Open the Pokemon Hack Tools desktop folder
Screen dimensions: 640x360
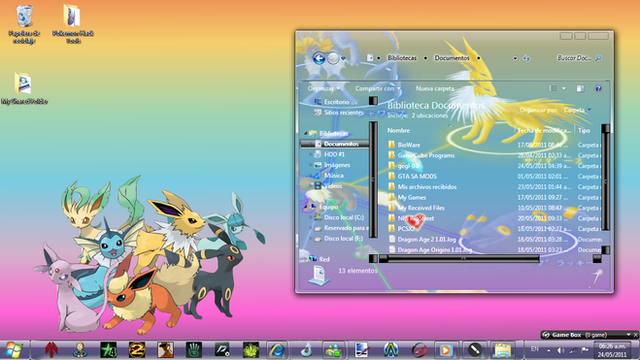[73, 24]
